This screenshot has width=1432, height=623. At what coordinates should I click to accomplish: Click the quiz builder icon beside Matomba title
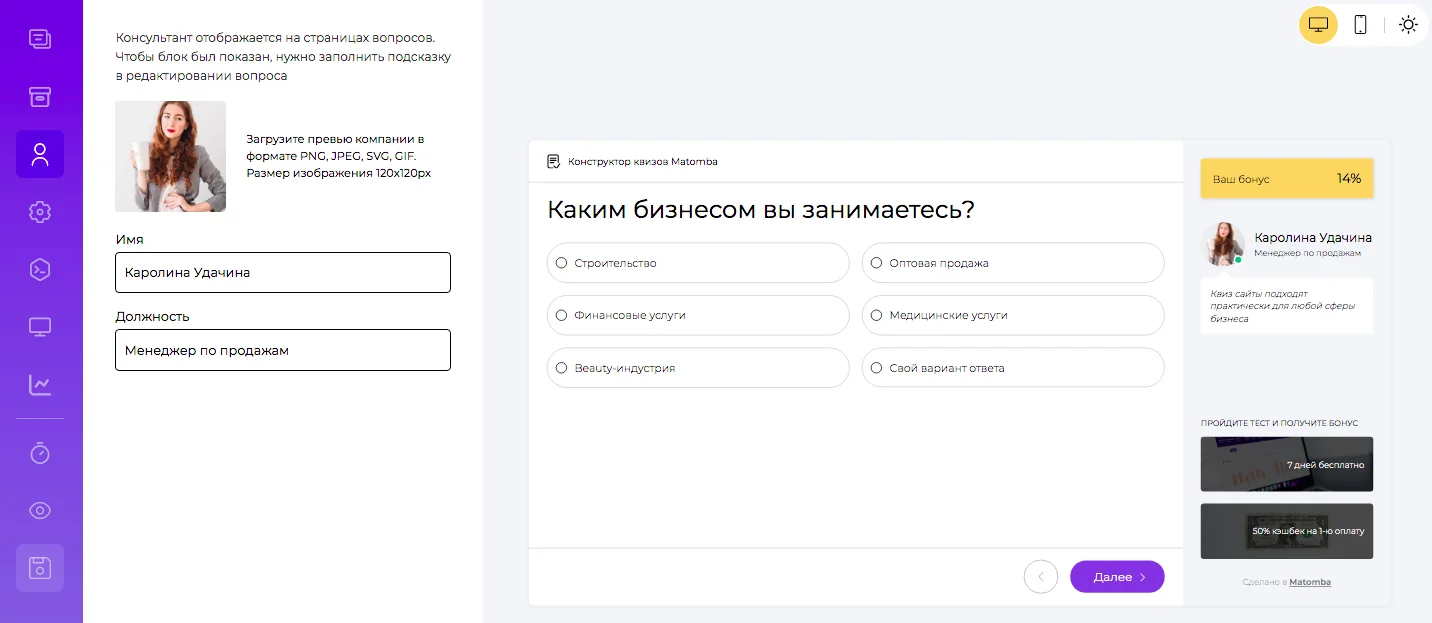[x=554, y=161]
